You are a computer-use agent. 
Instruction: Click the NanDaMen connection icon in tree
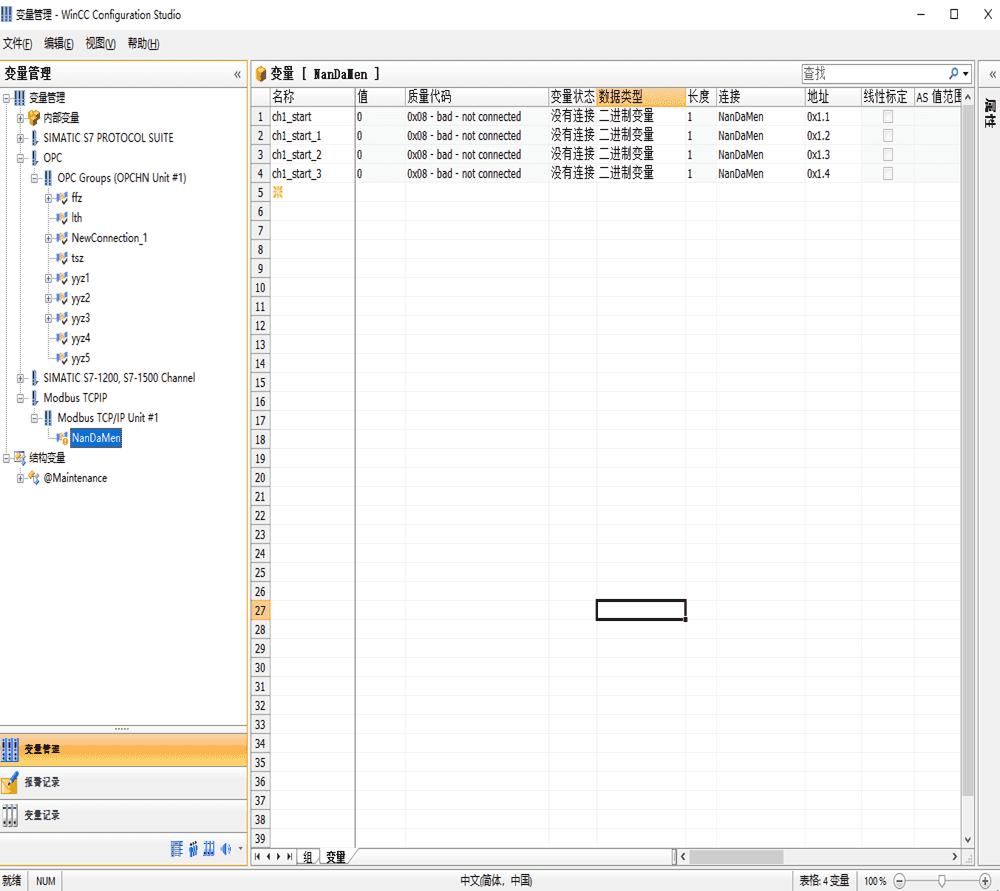pos(62,438)
